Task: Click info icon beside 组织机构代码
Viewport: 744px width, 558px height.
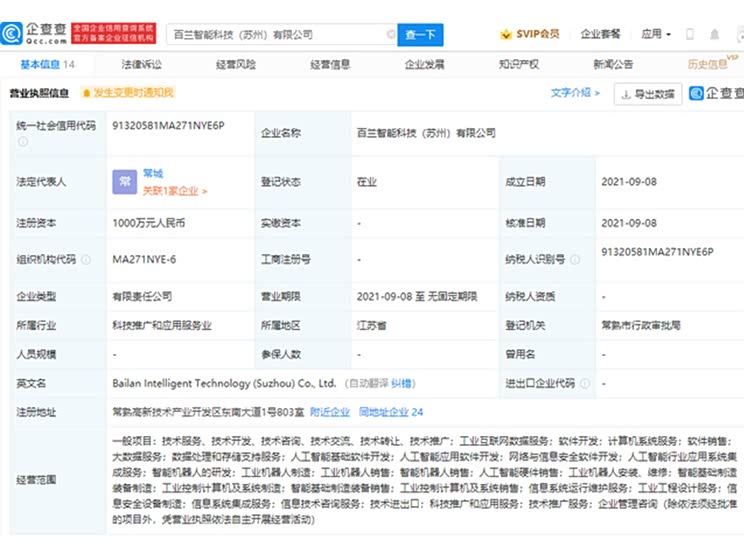Action: tap(86, 259)
